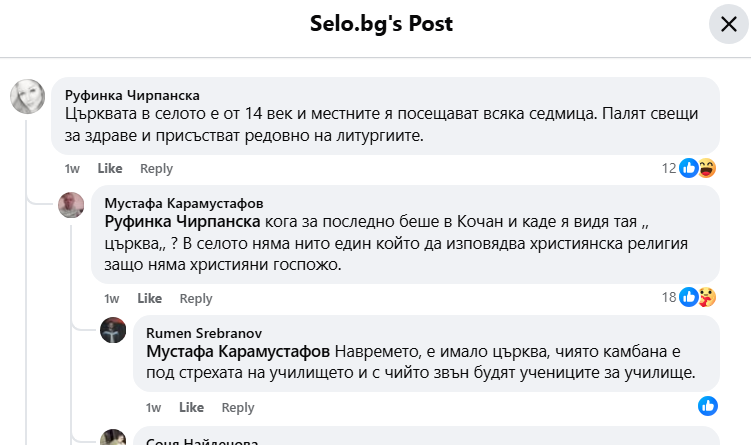Click the blue like reaction with 18 count
This screenshot has width=751, height=445.
click(688, 297)
